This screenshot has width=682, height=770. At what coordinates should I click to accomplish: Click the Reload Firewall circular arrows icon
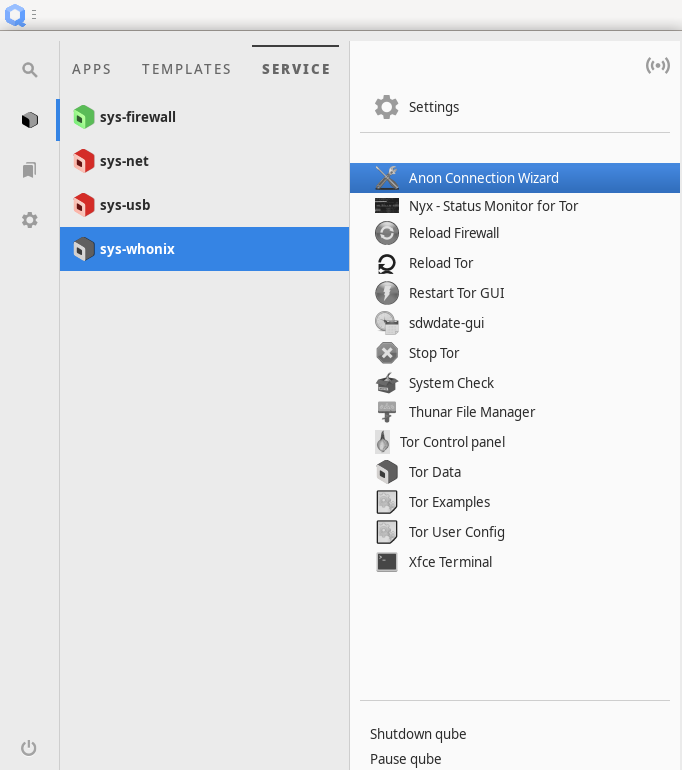pos(387,233)
